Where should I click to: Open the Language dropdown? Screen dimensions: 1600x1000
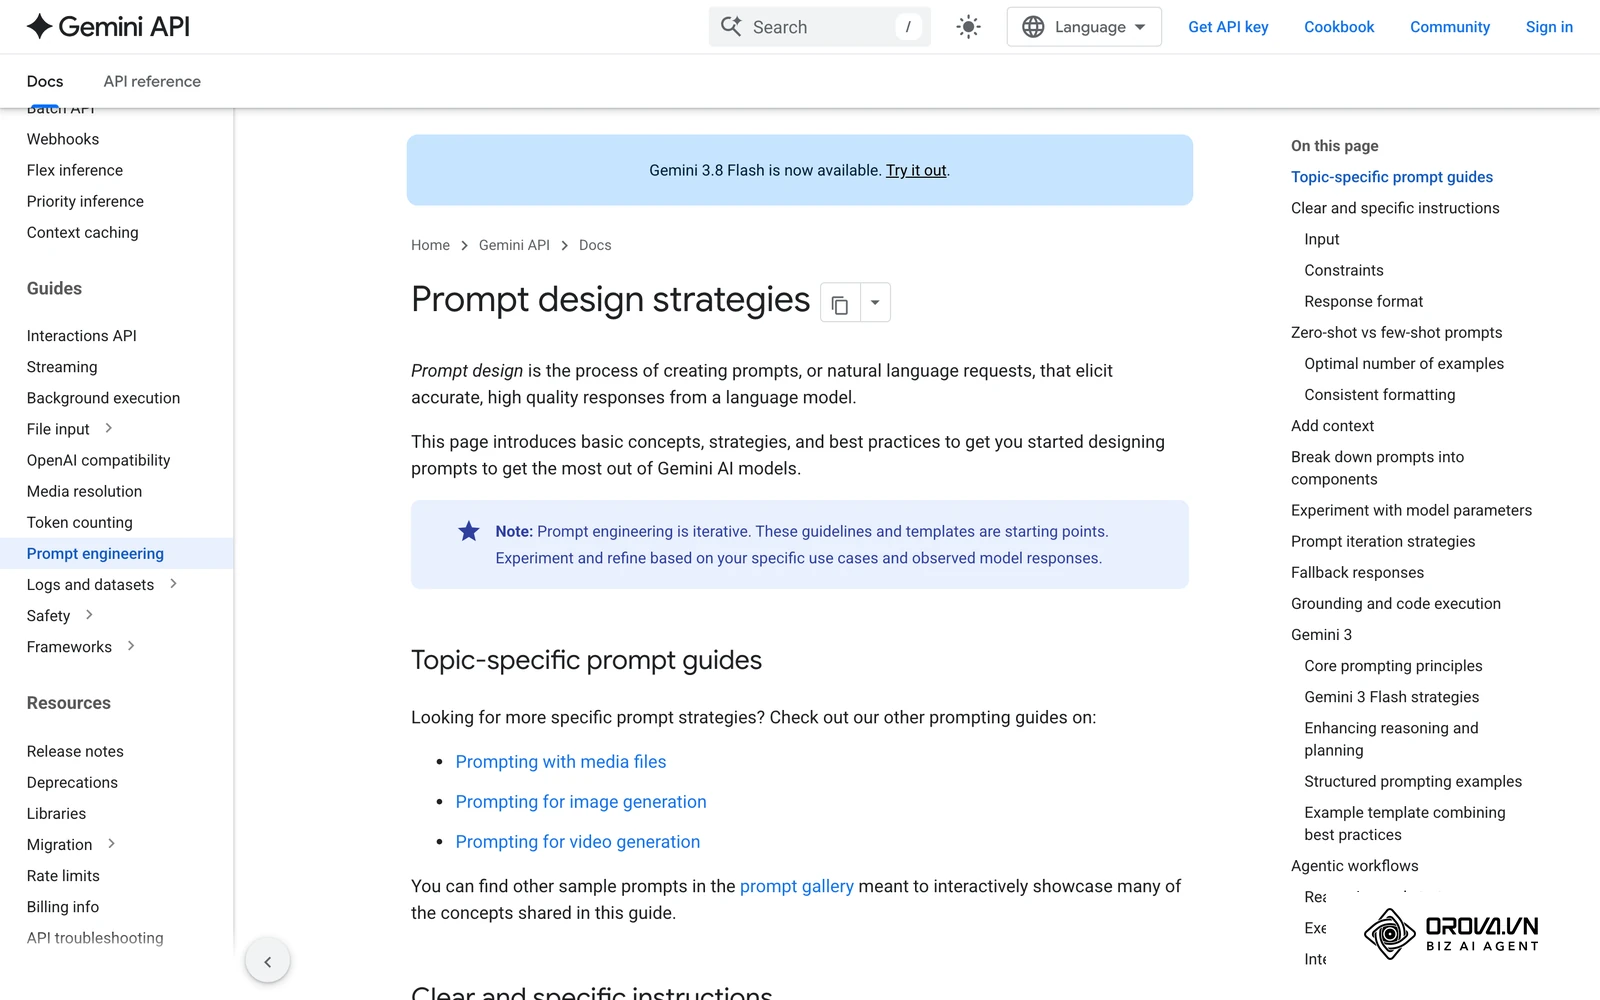(x=1084, y=27)
